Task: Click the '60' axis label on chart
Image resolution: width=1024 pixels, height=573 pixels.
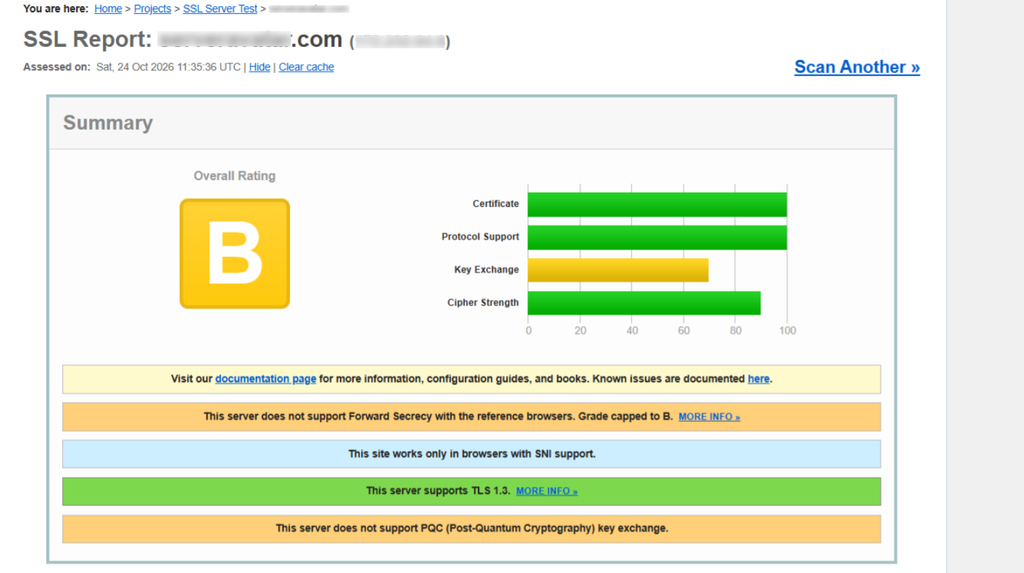Action: (684, 331)
